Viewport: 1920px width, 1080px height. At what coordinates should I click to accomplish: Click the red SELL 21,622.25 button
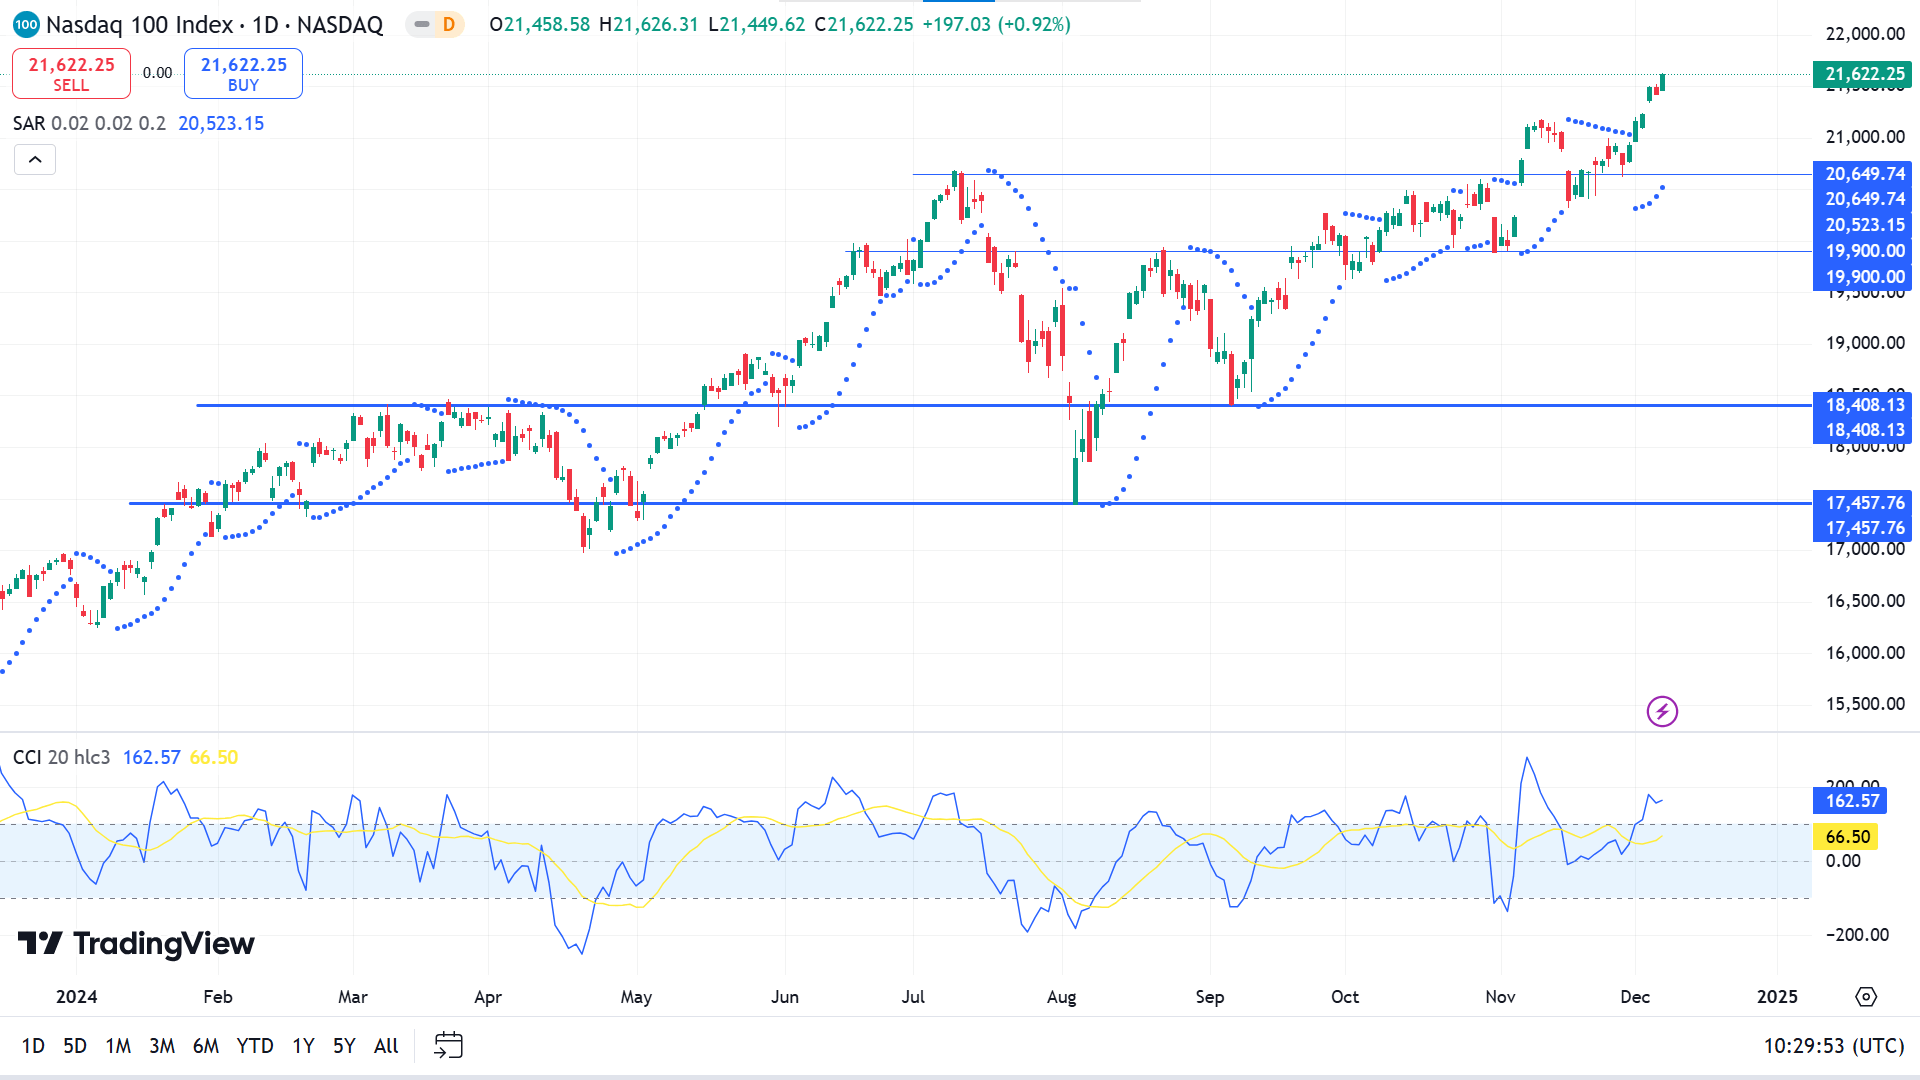71,74
